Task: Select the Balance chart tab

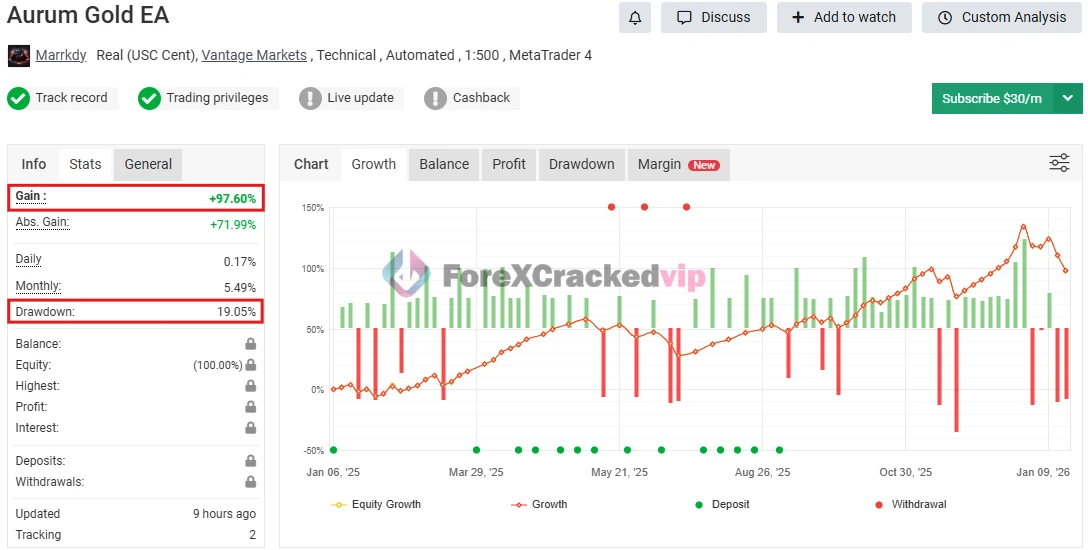Action: [x=444, y=164]
